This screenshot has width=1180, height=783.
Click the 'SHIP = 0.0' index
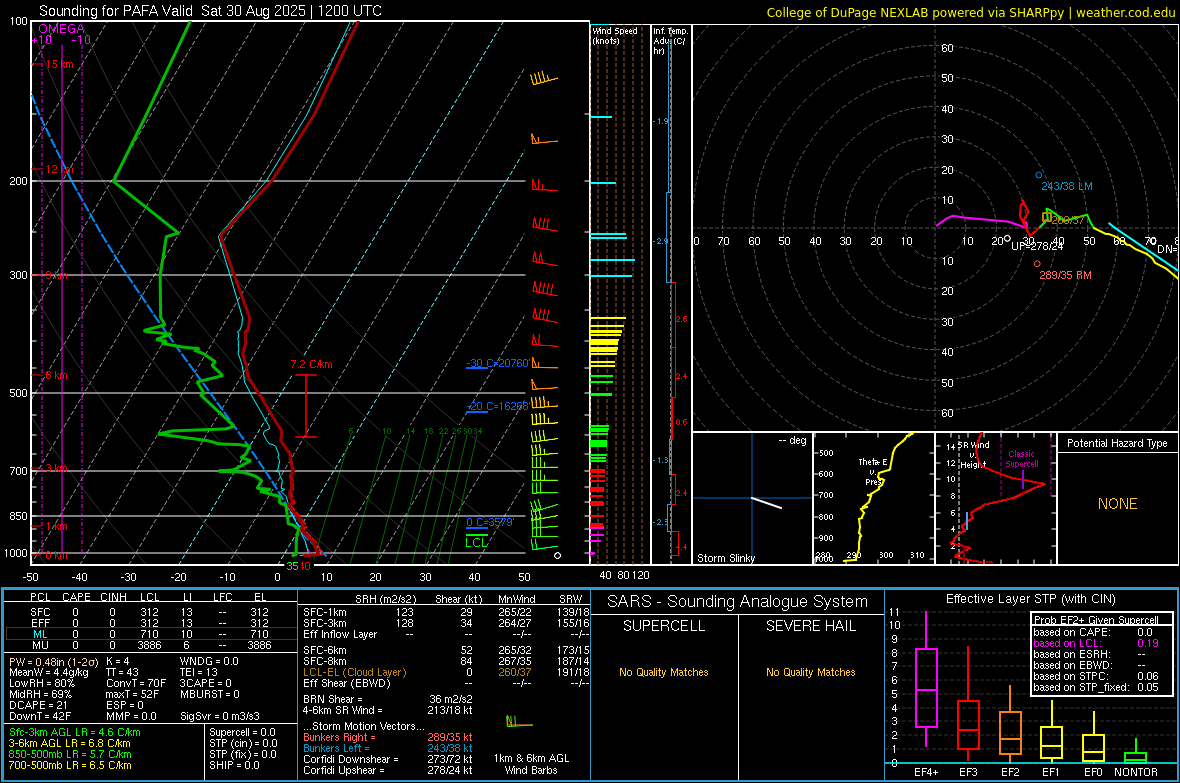tap(234, 765)
